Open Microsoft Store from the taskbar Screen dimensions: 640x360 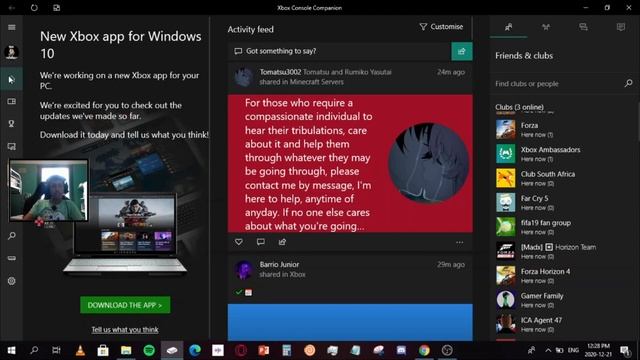tap(103, 350)
